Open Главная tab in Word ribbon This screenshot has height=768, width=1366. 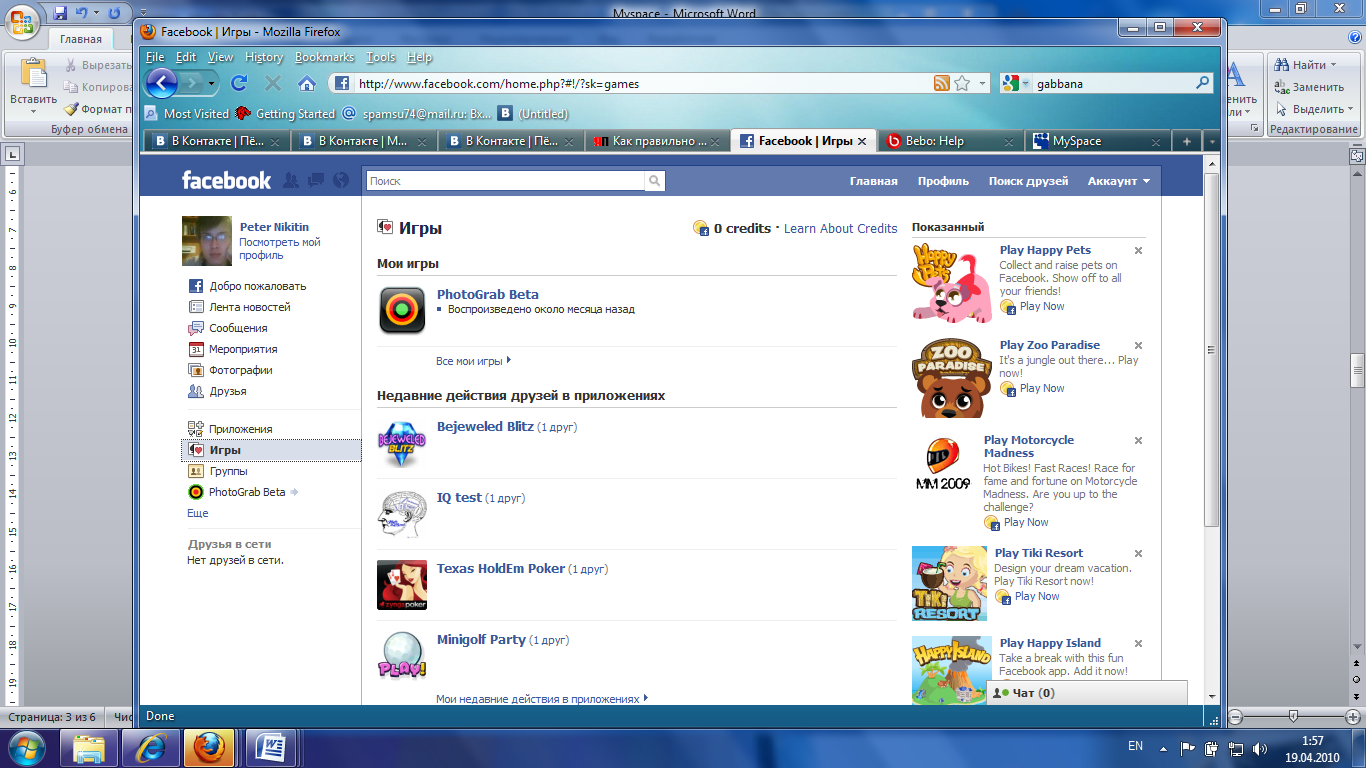tap(80, 39)
